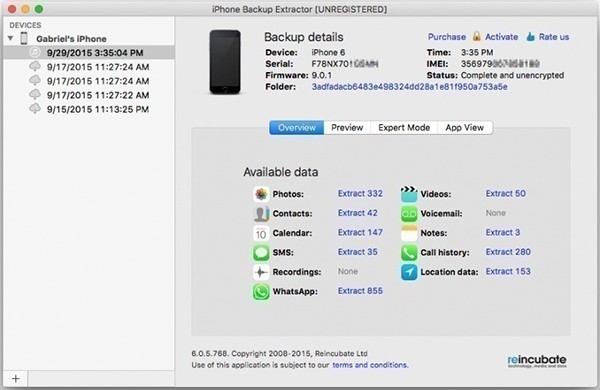Click the Firmware value 9.0.1

pyautogui.click(x=321, y=75)
